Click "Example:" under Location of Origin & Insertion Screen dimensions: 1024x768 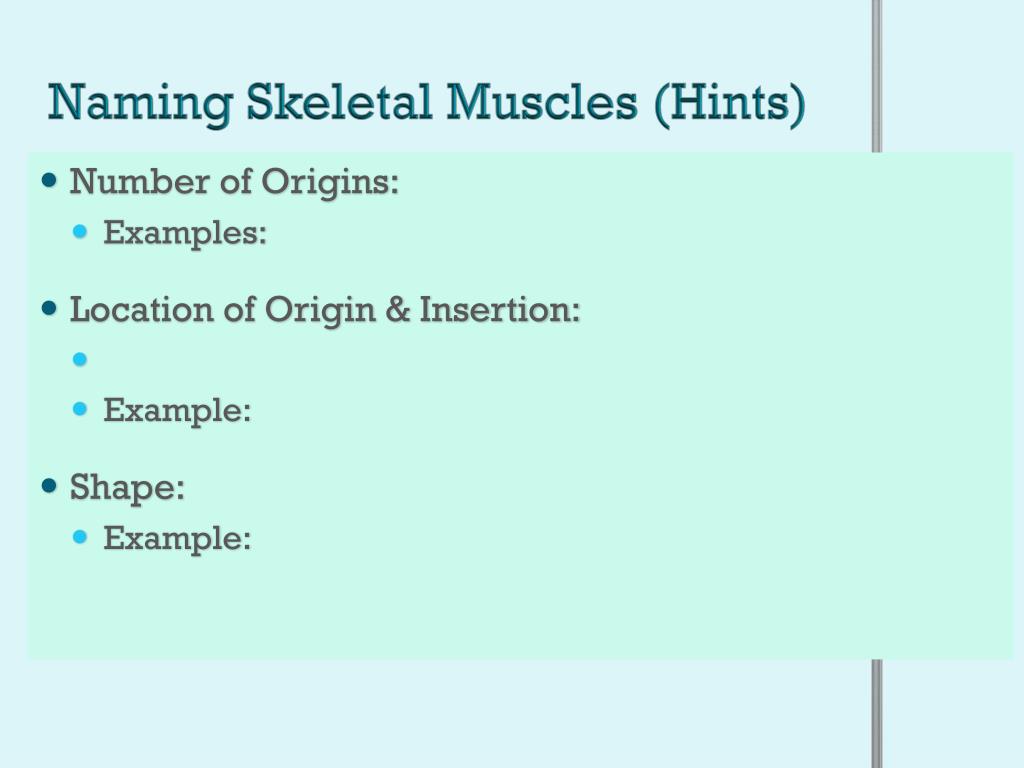[177, 411]
